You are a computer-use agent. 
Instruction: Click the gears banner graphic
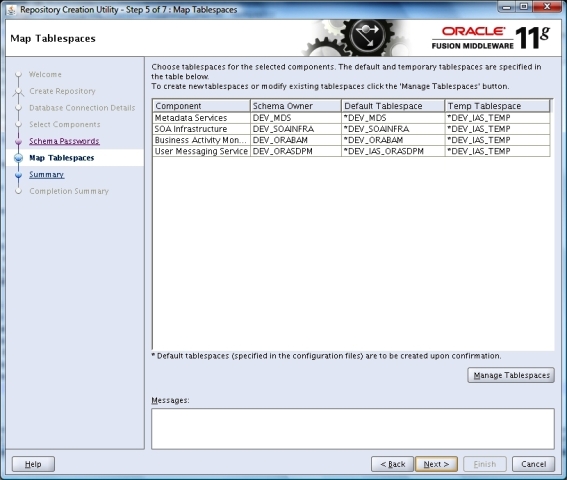[x=355, y=38]
